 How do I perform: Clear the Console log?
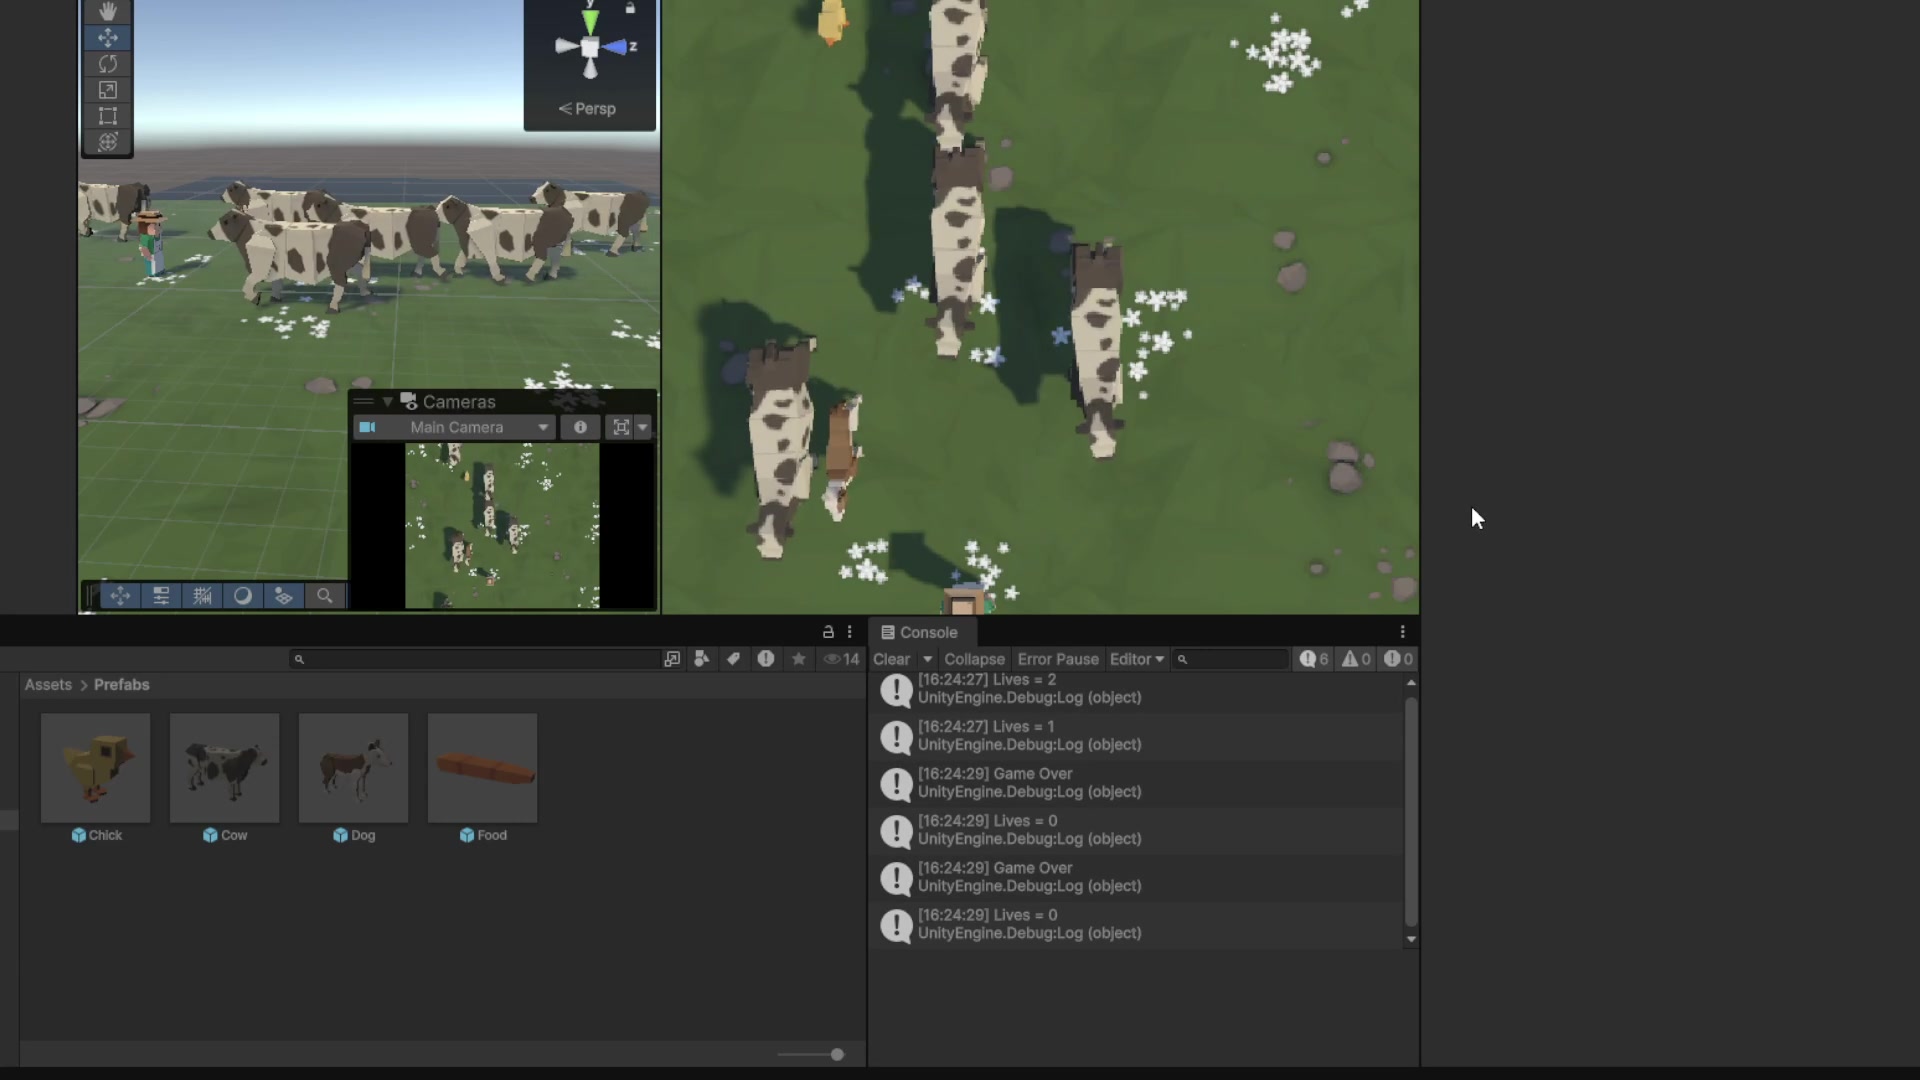click(892, 659)
